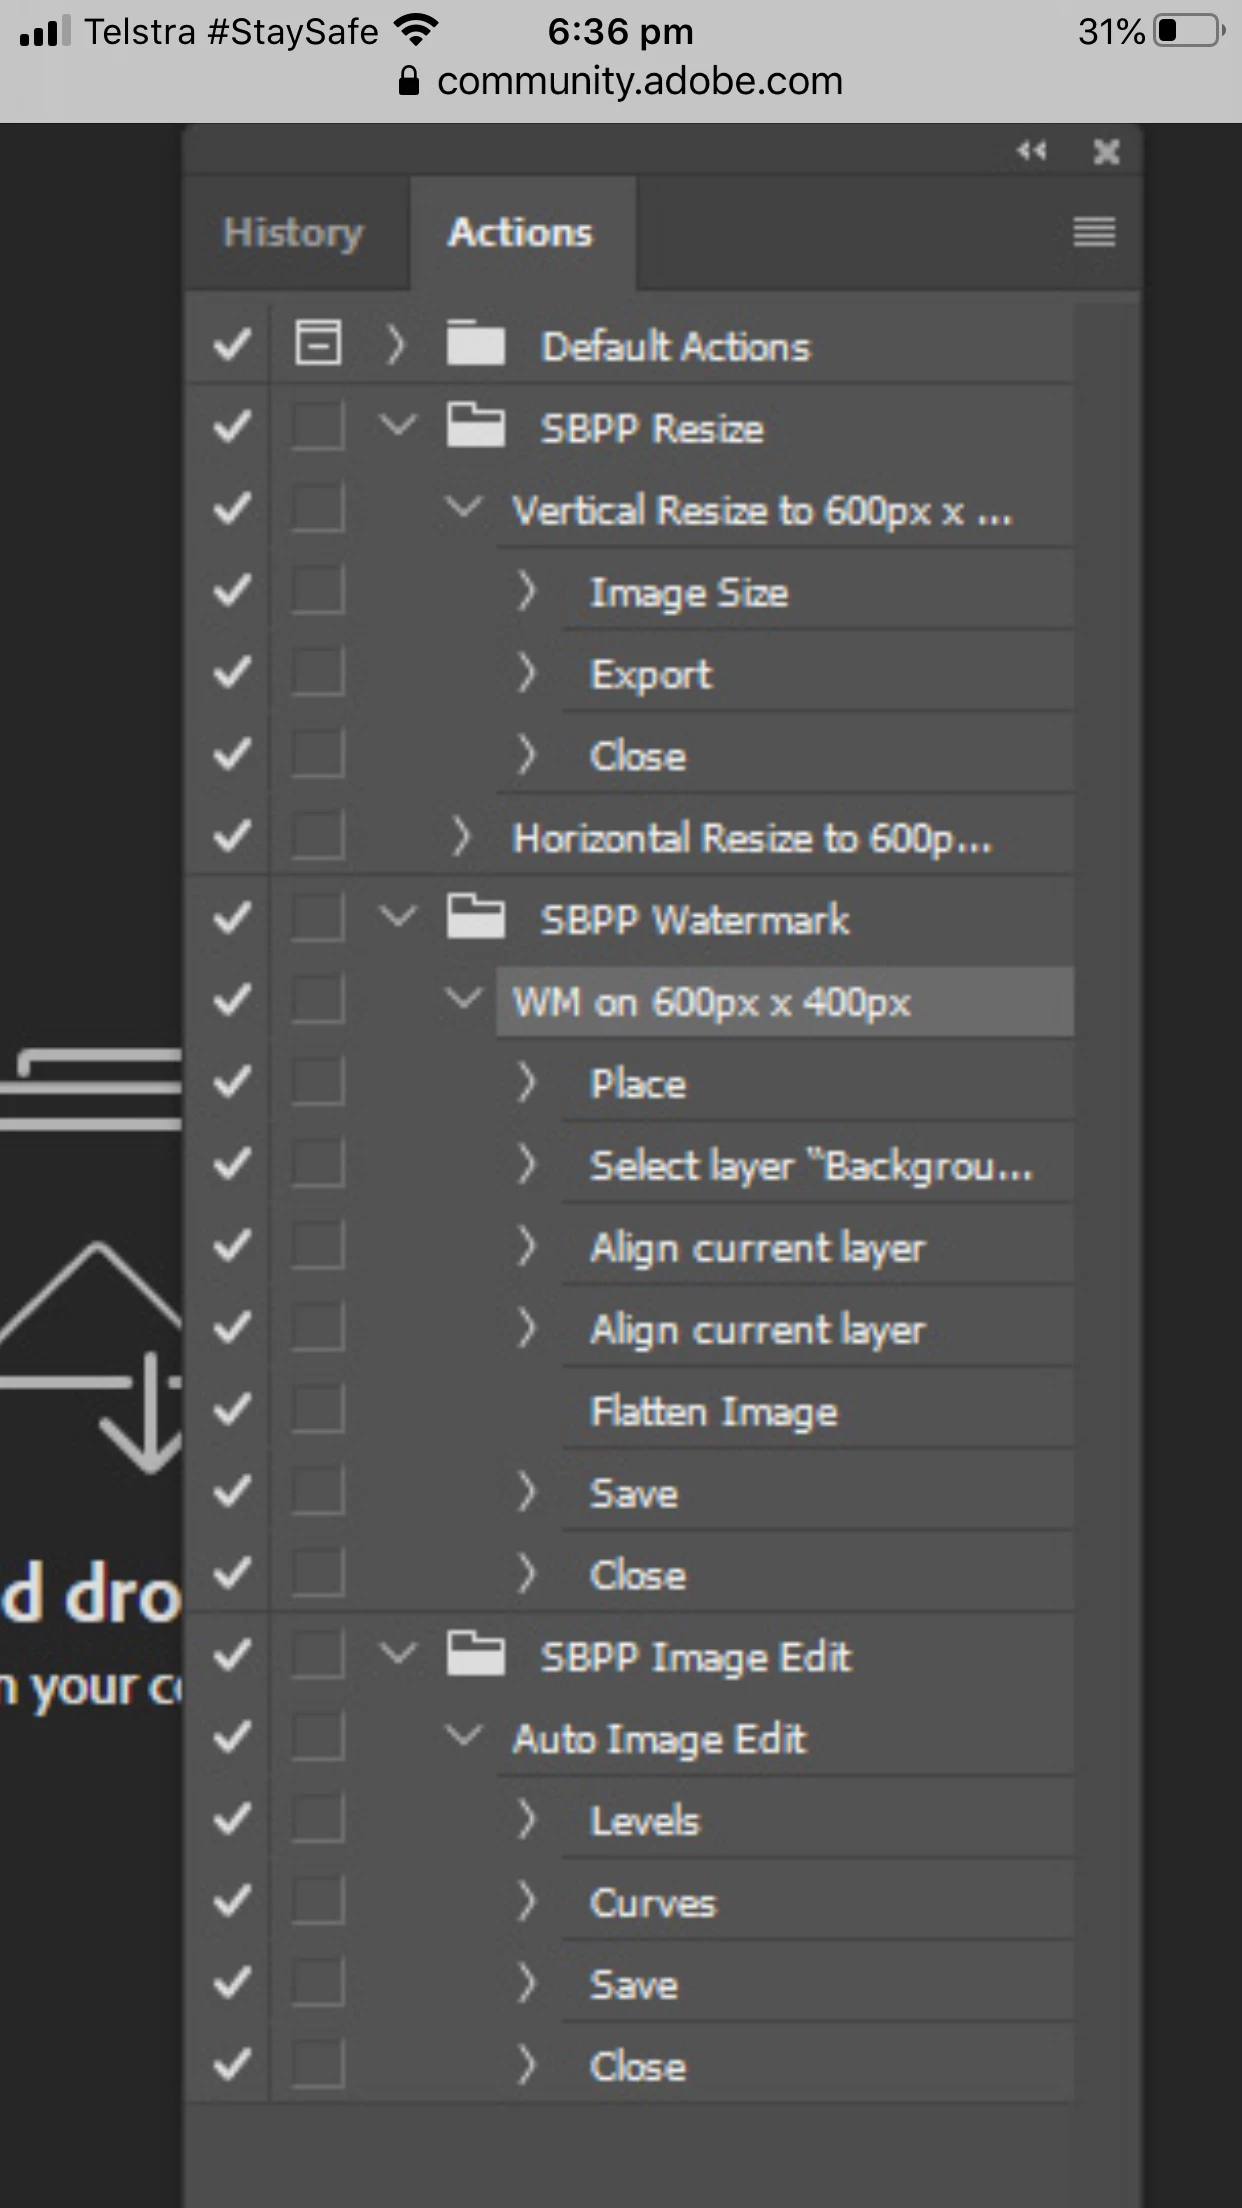Tap the community.adobe.com address bar

pos(621,81)
